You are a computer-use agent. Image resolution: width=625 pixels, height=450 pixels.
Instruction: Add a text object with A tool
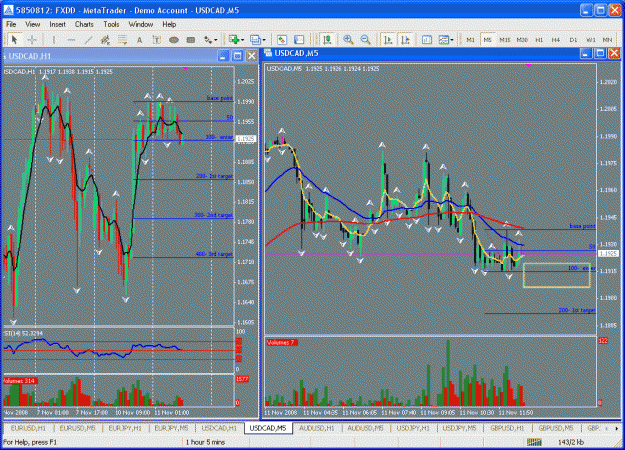pyautogui.click(x=139, y=40)
